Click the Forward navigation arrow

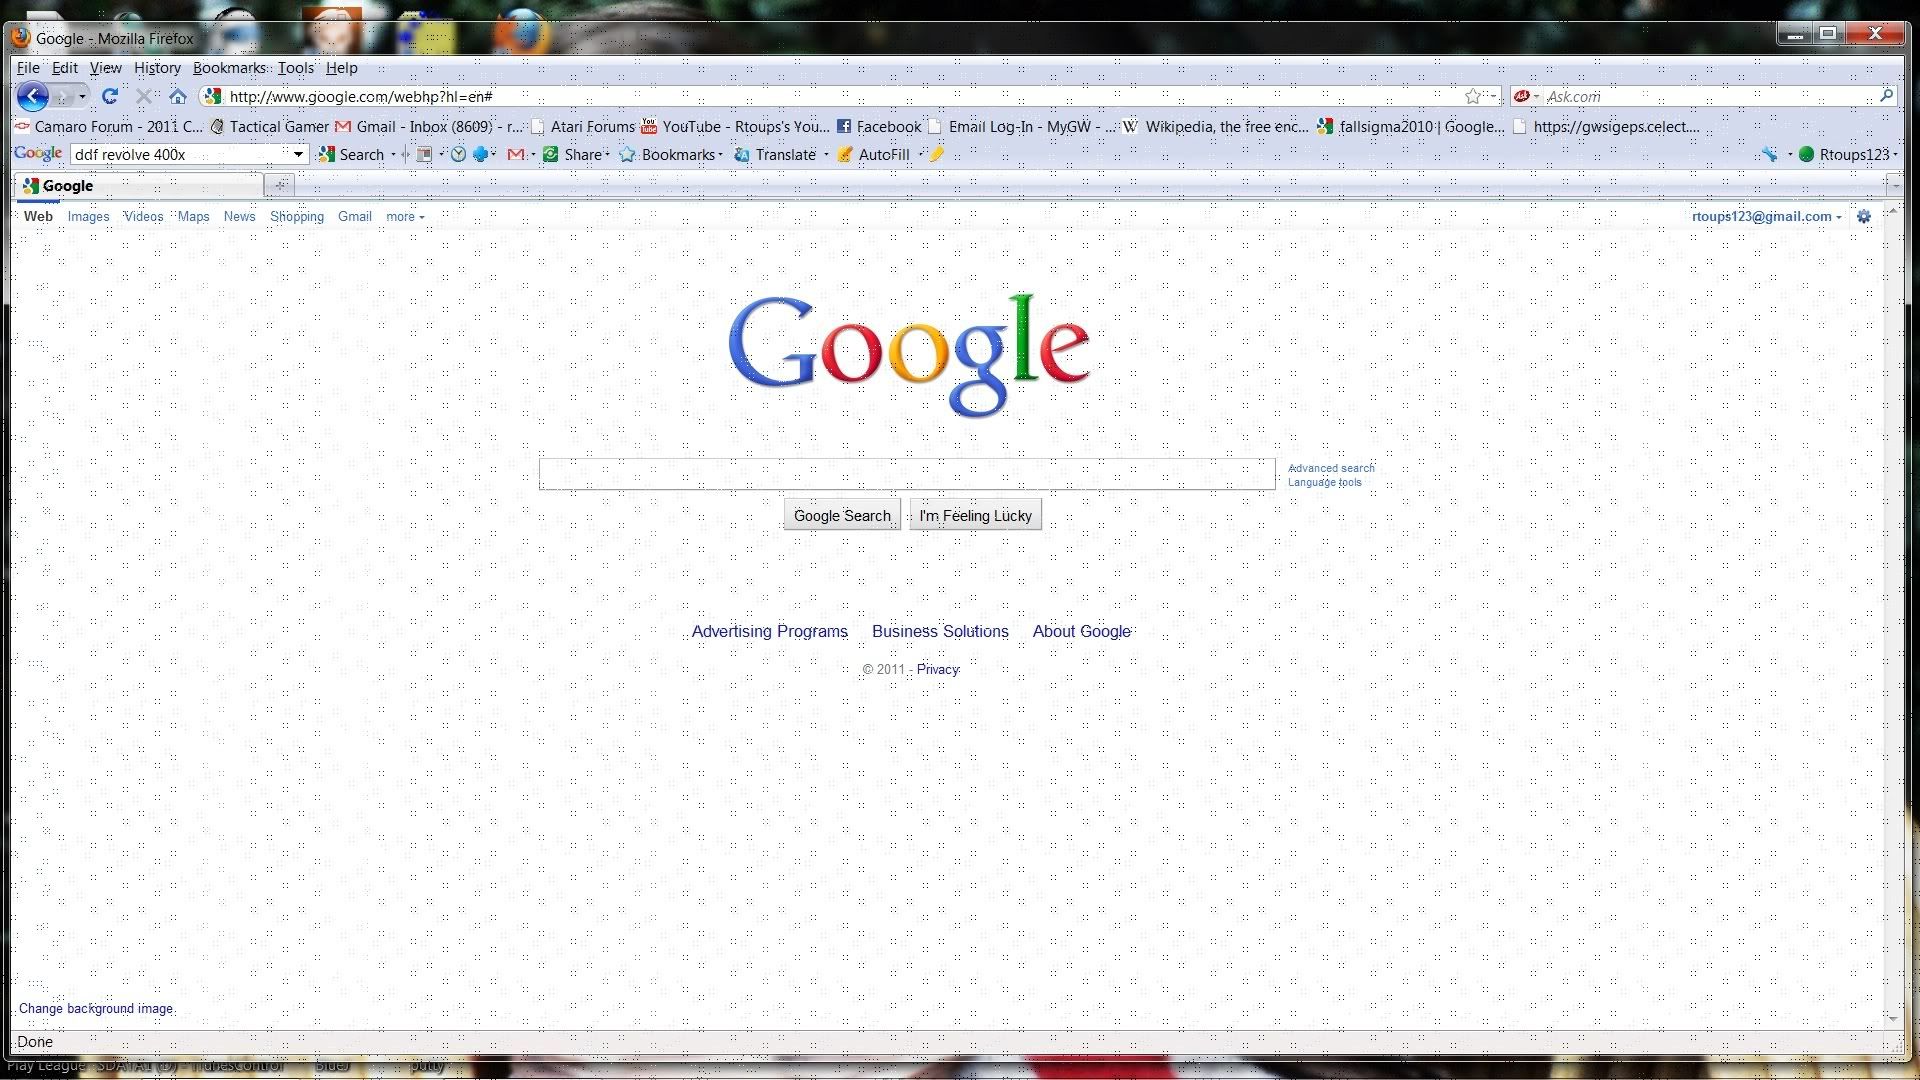63,96
